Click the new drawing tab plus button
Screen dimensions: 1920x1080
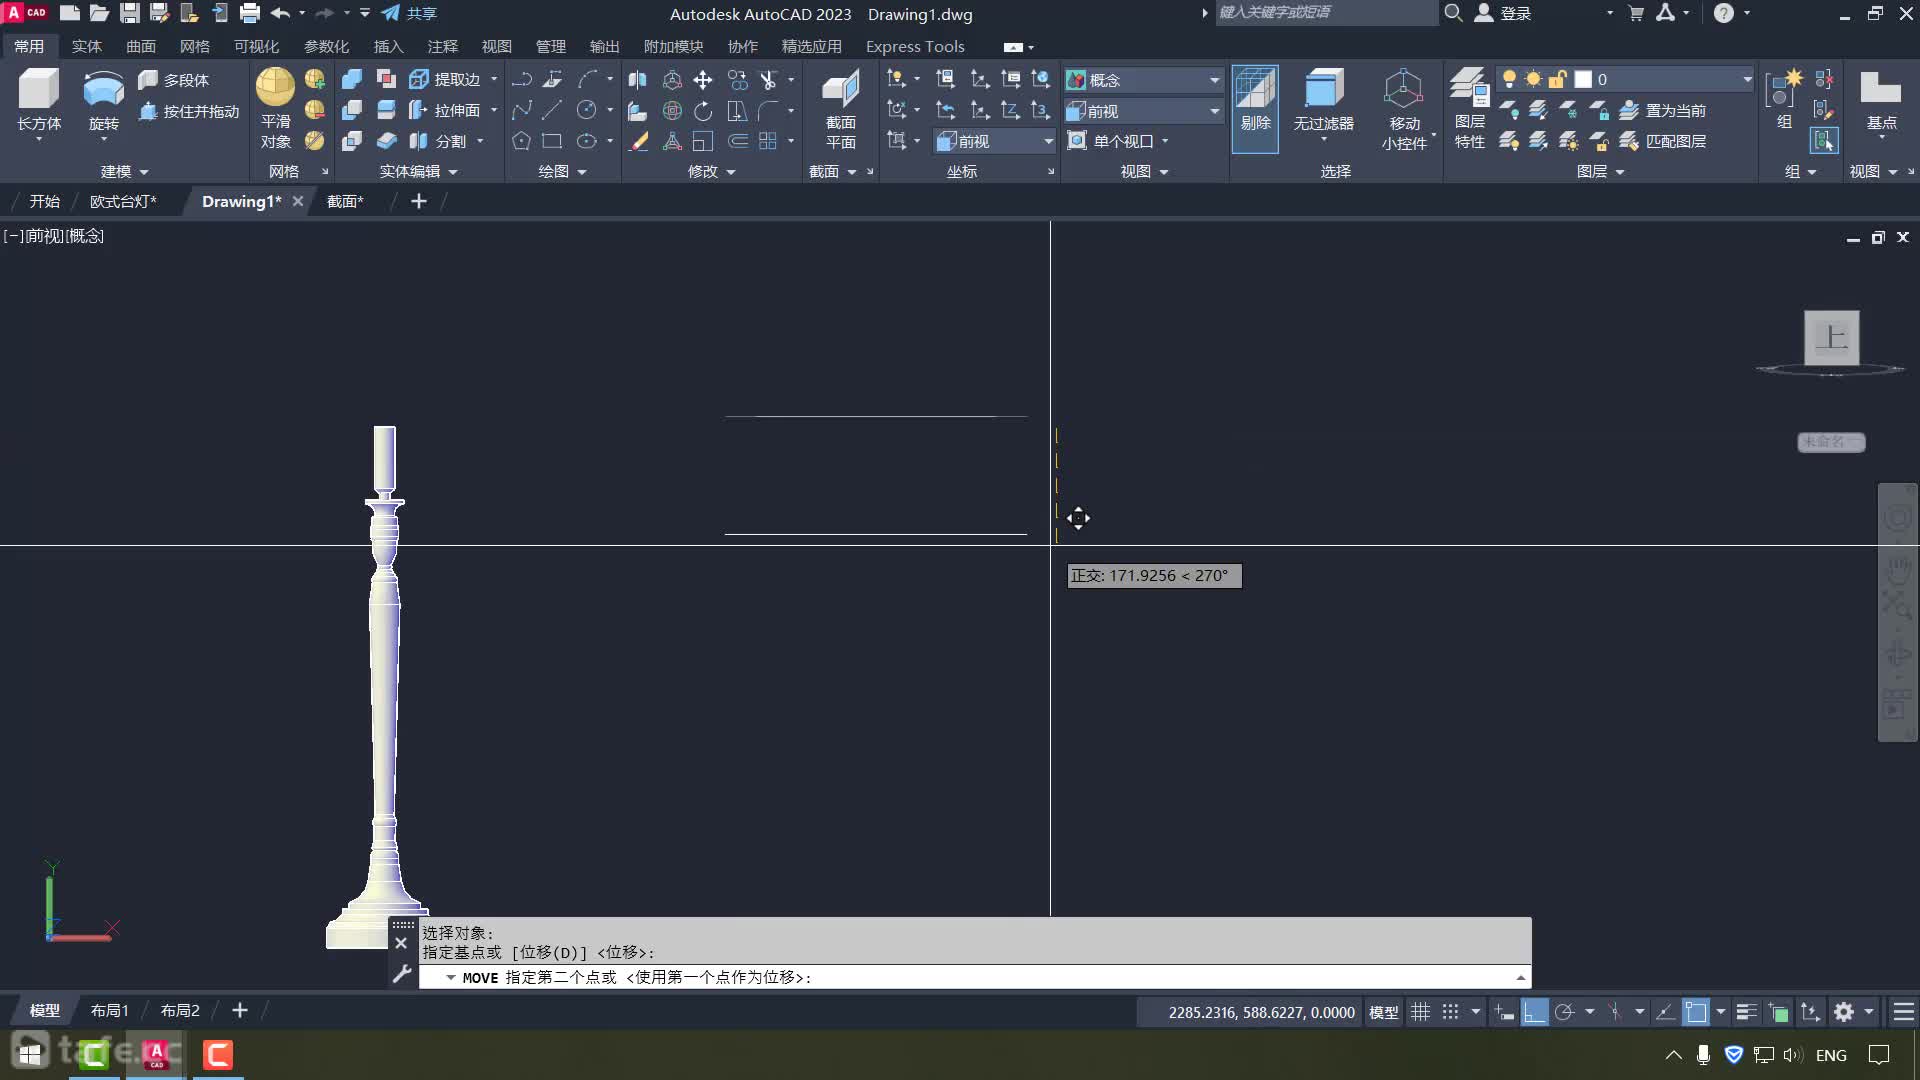pyautogui.click(x=419, y=201)
